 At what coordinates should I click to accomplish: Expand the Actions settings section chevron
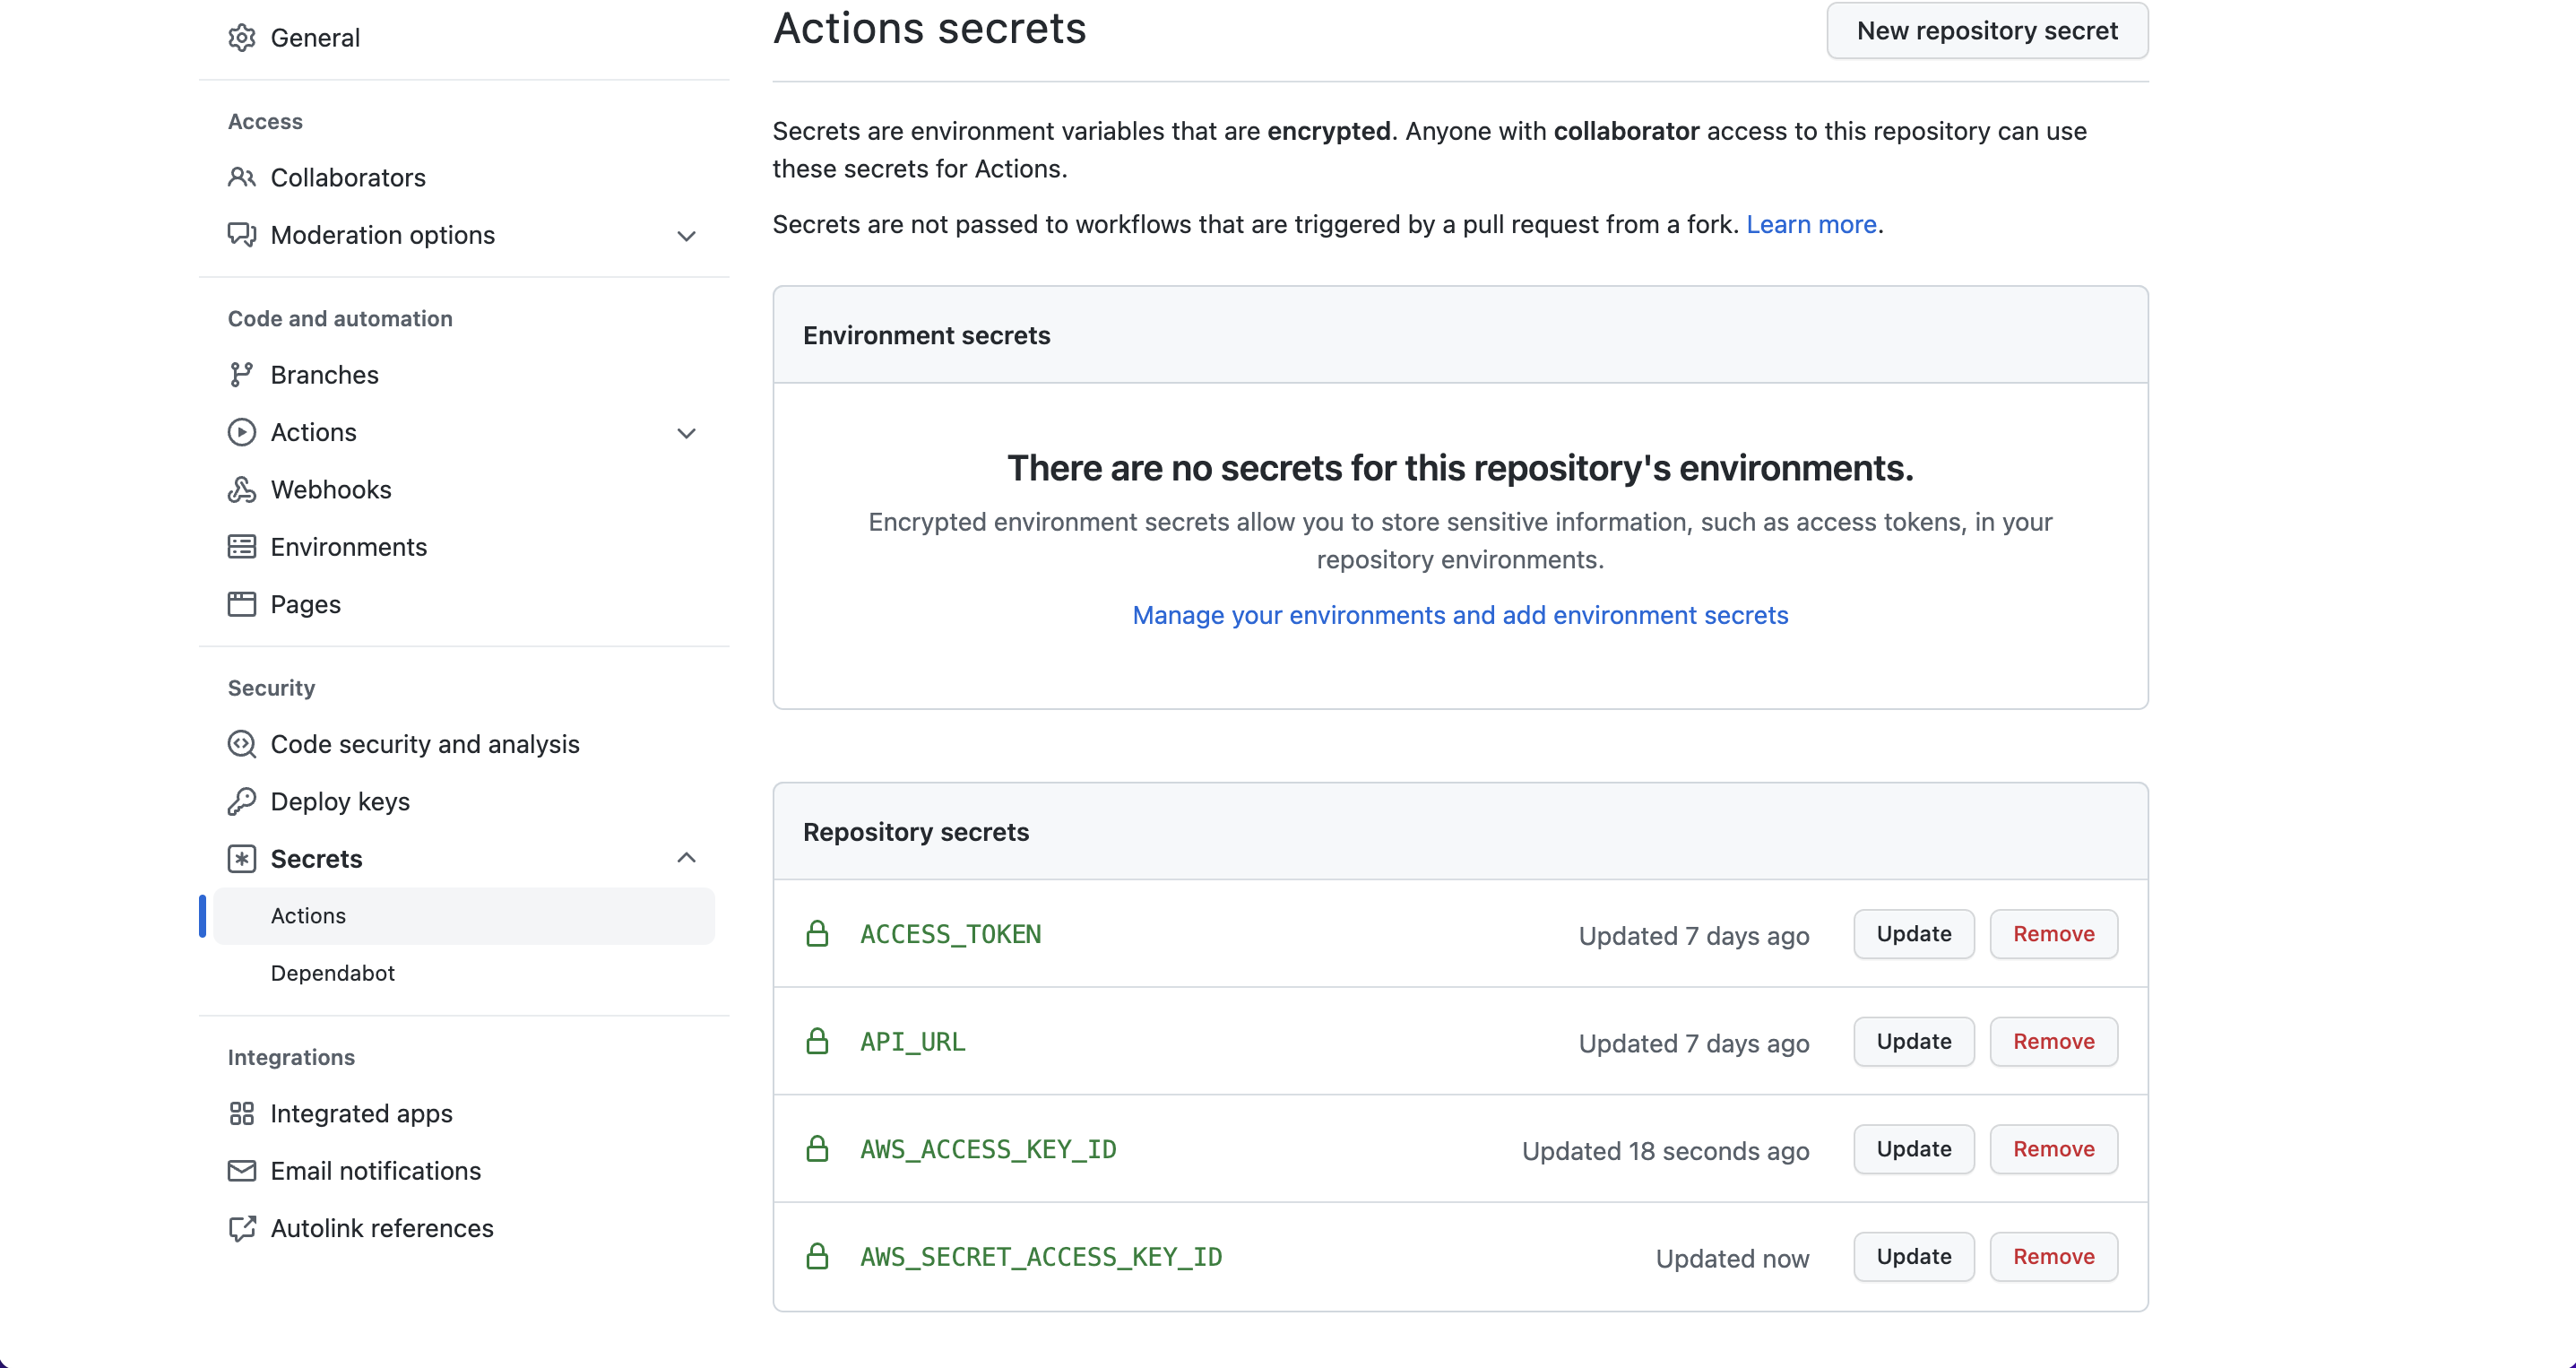click(x=686, y=433)
